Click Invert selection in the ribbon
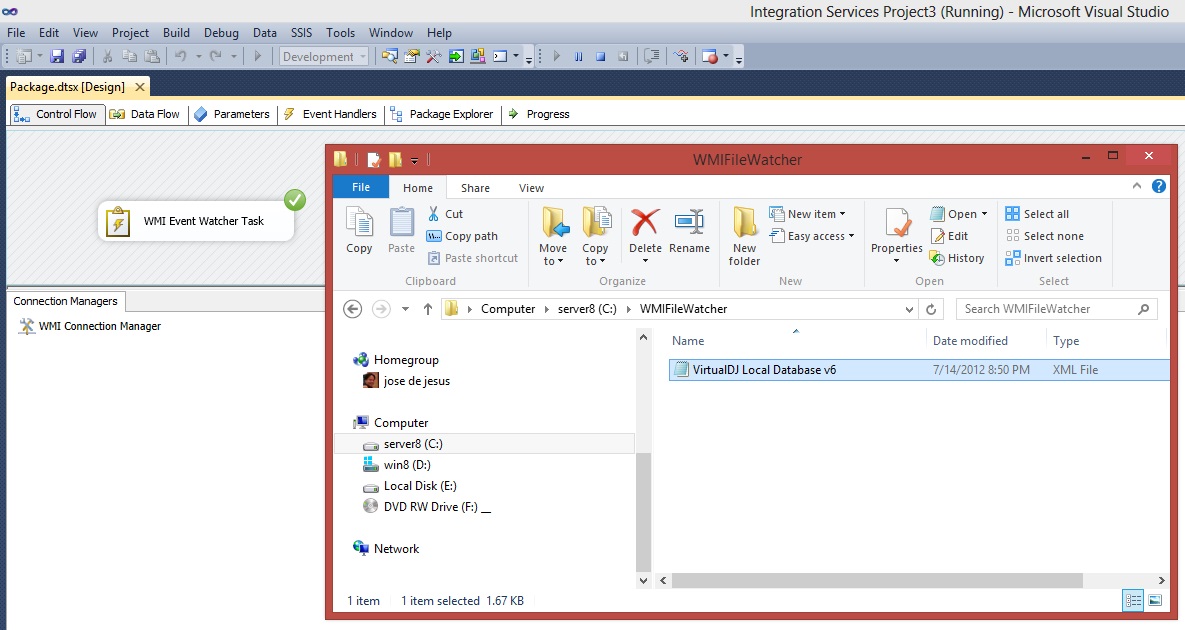This screenshot has width=1185, height=630. (x=1054, y=258)
